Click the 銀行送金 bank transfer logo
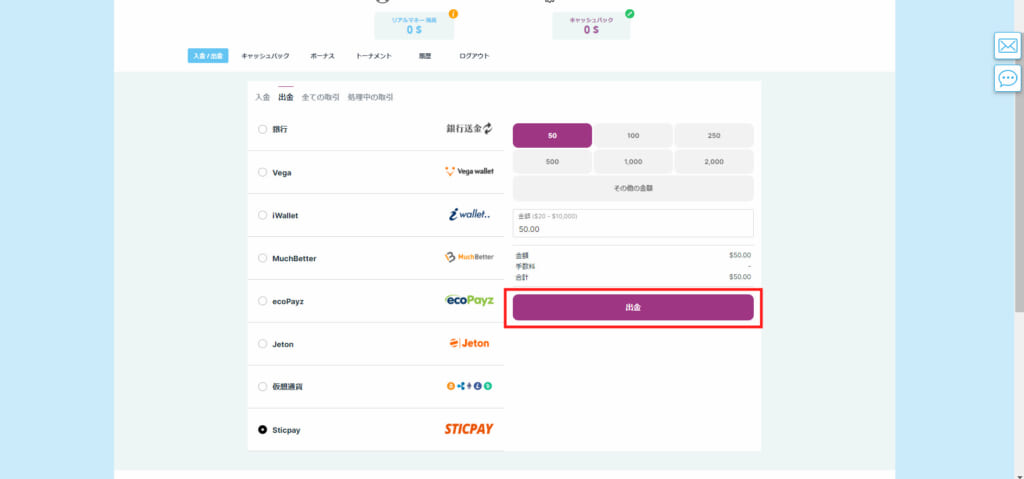This screenshot has width=1024, height=479. (470, 129)
